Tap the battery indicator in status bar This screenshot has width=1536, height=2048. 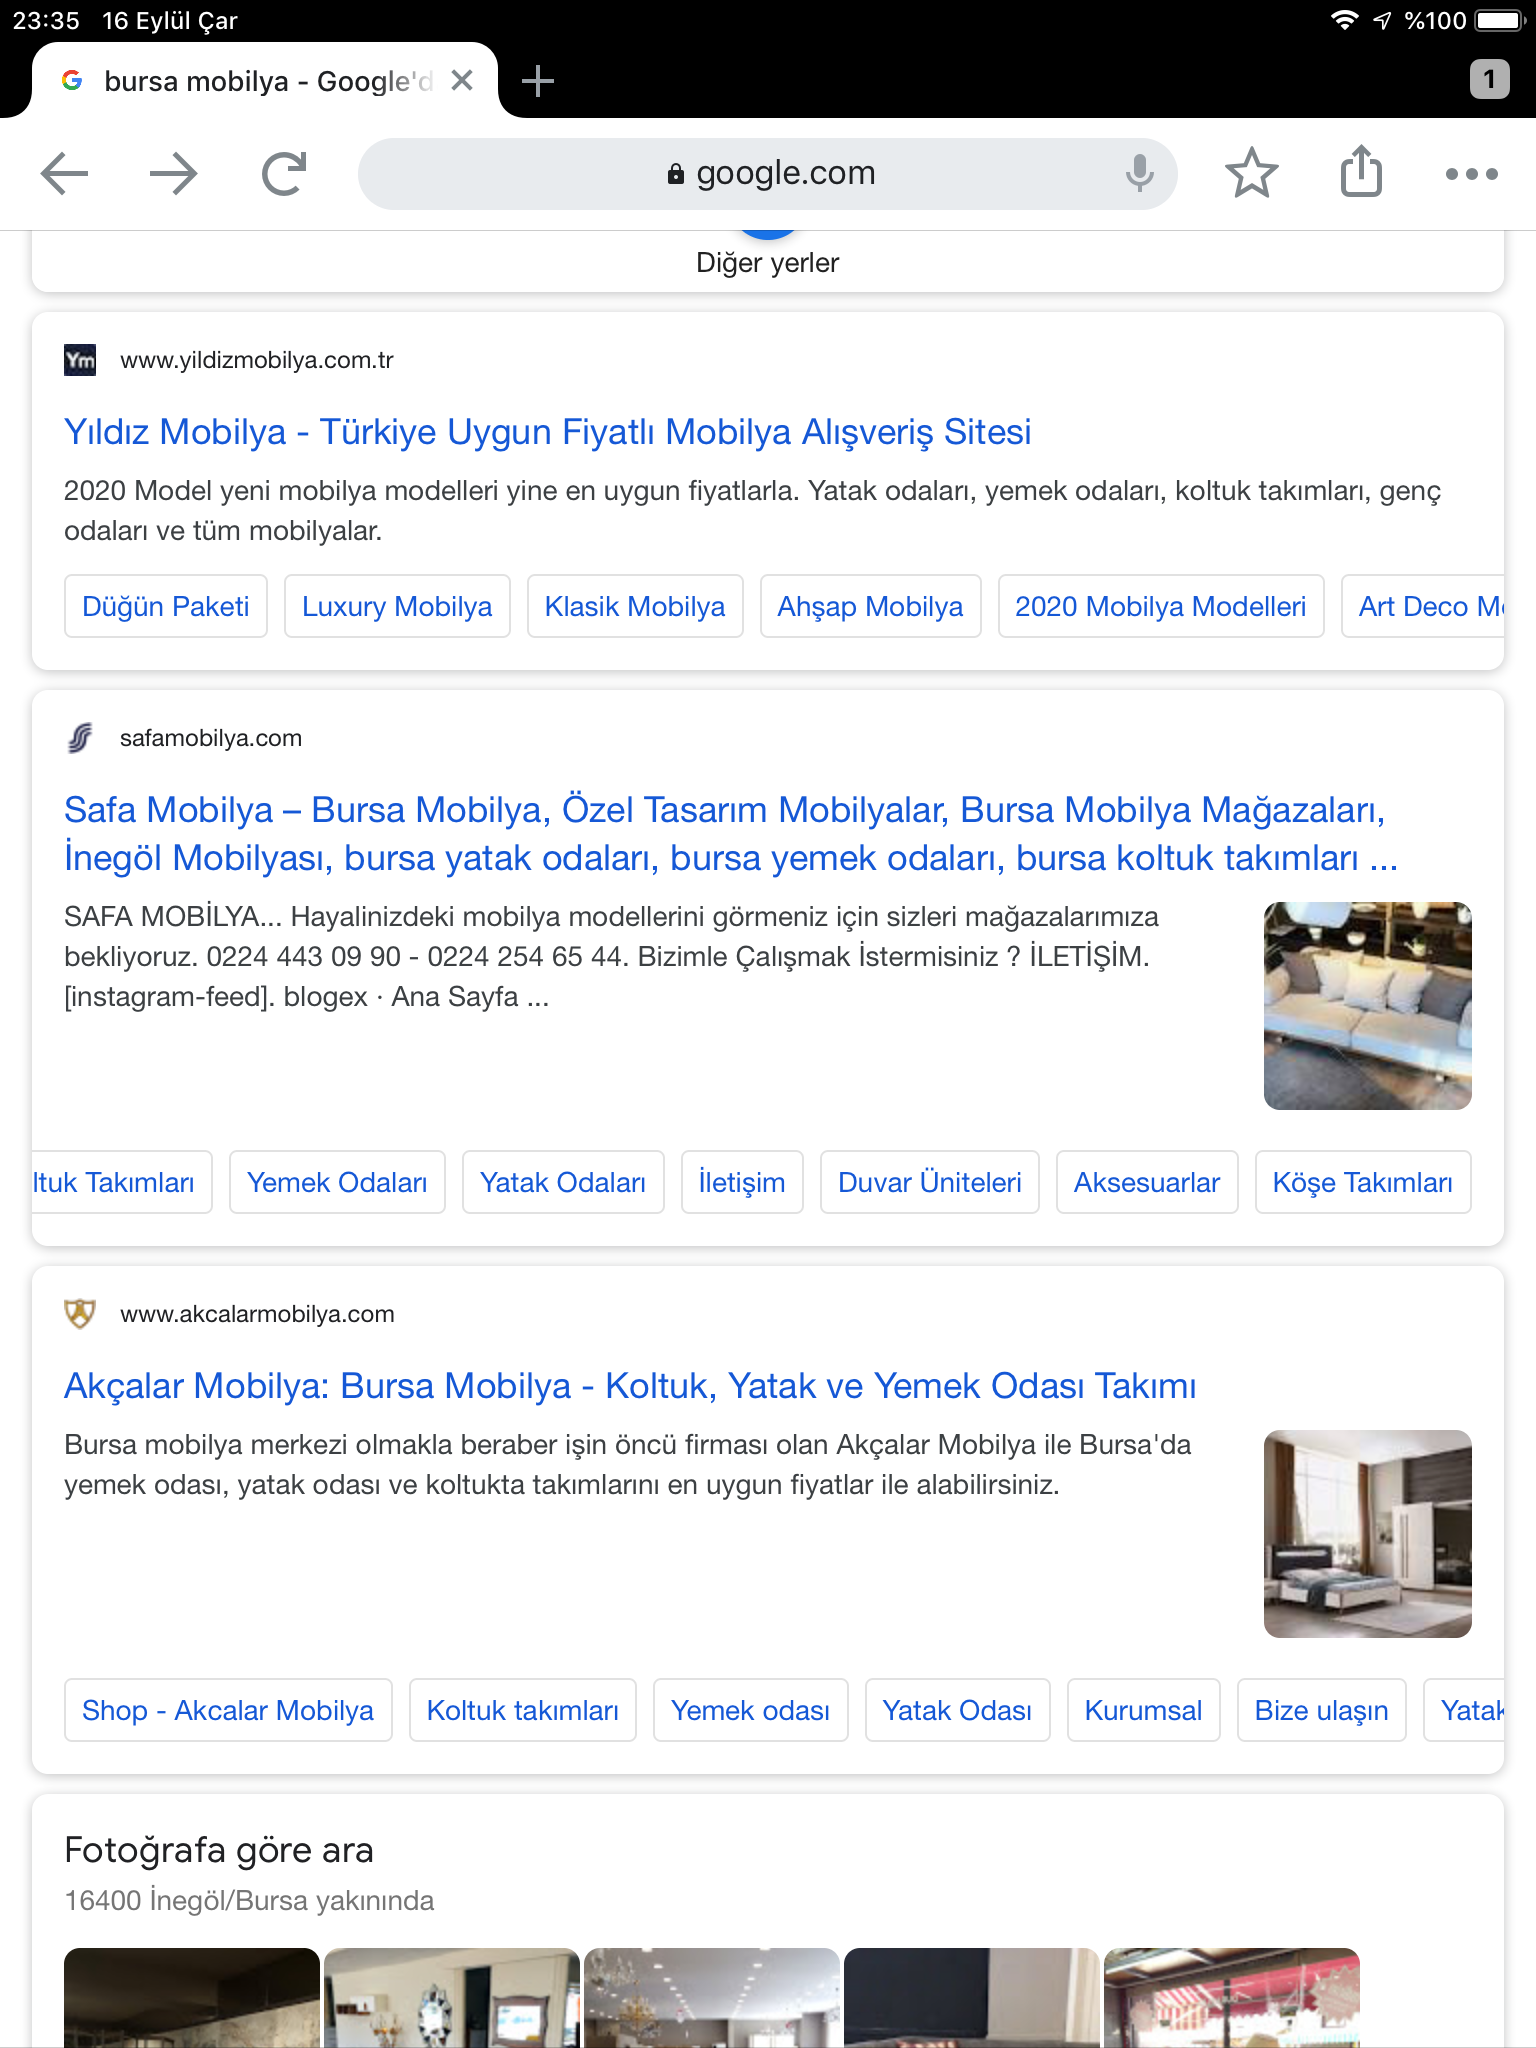pyautogui.click(x=1499, y=20)
